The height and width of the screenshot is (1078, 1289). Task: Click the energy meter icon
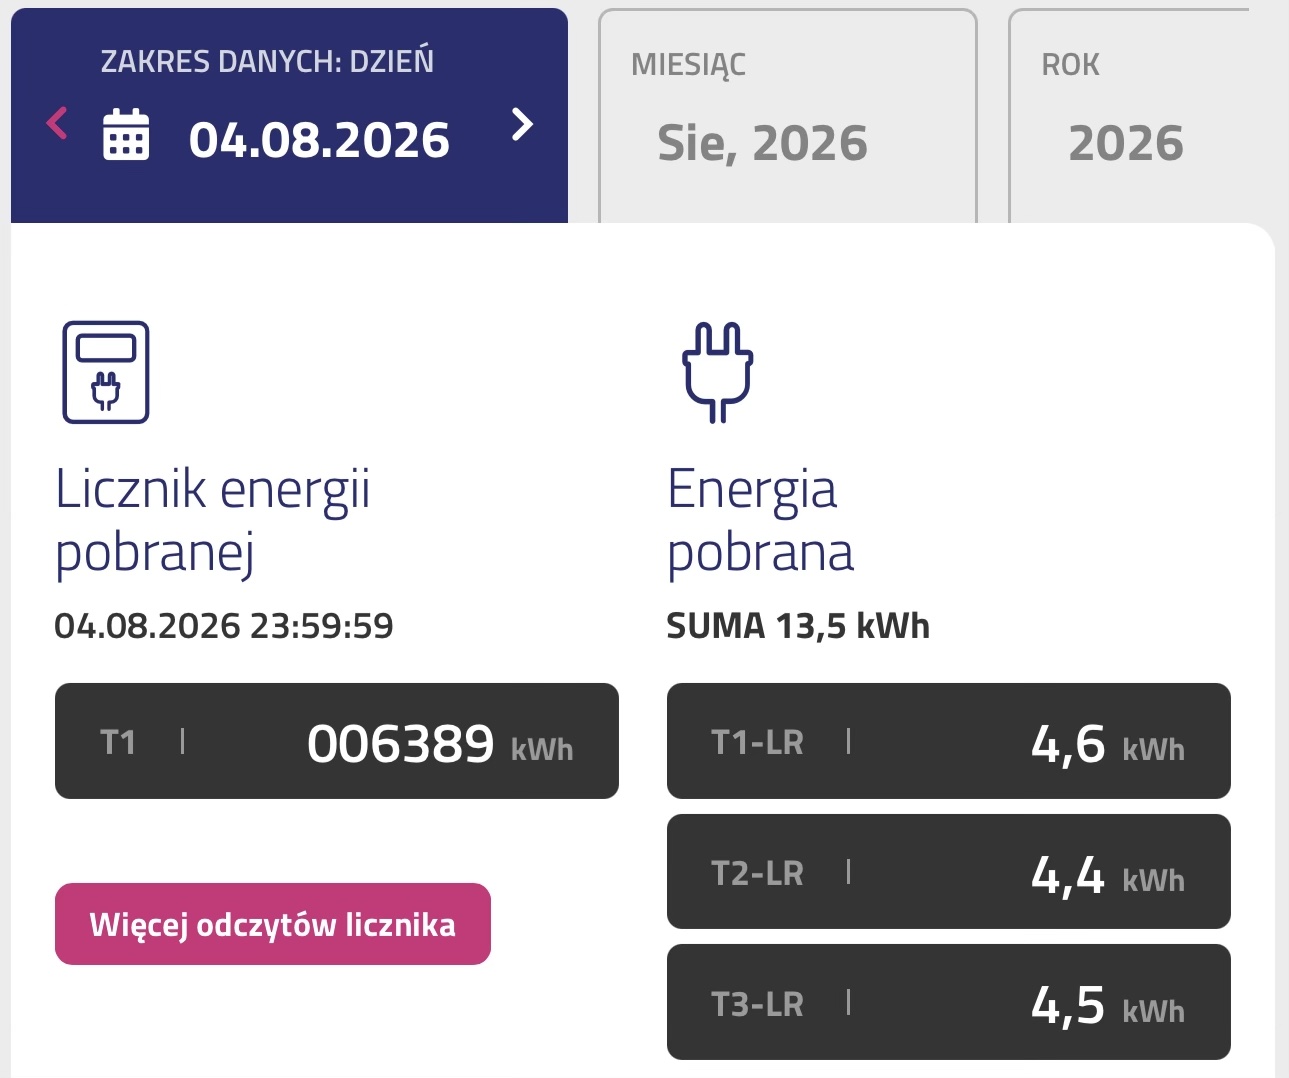coord(106,372)
